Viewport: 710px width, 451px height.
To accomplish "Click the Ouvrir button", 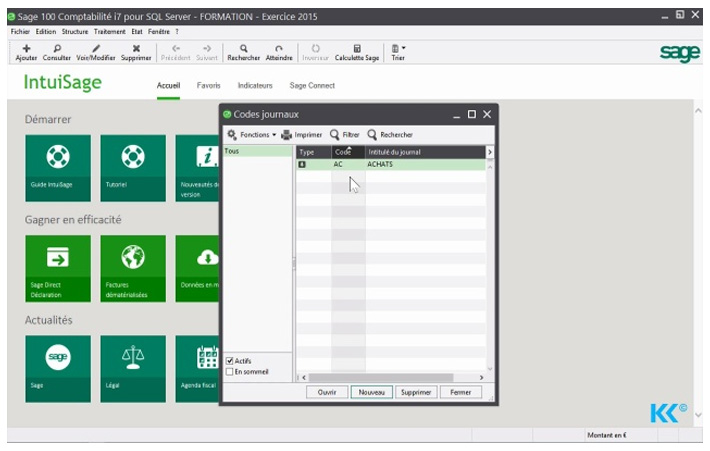I will coord(326,392).
